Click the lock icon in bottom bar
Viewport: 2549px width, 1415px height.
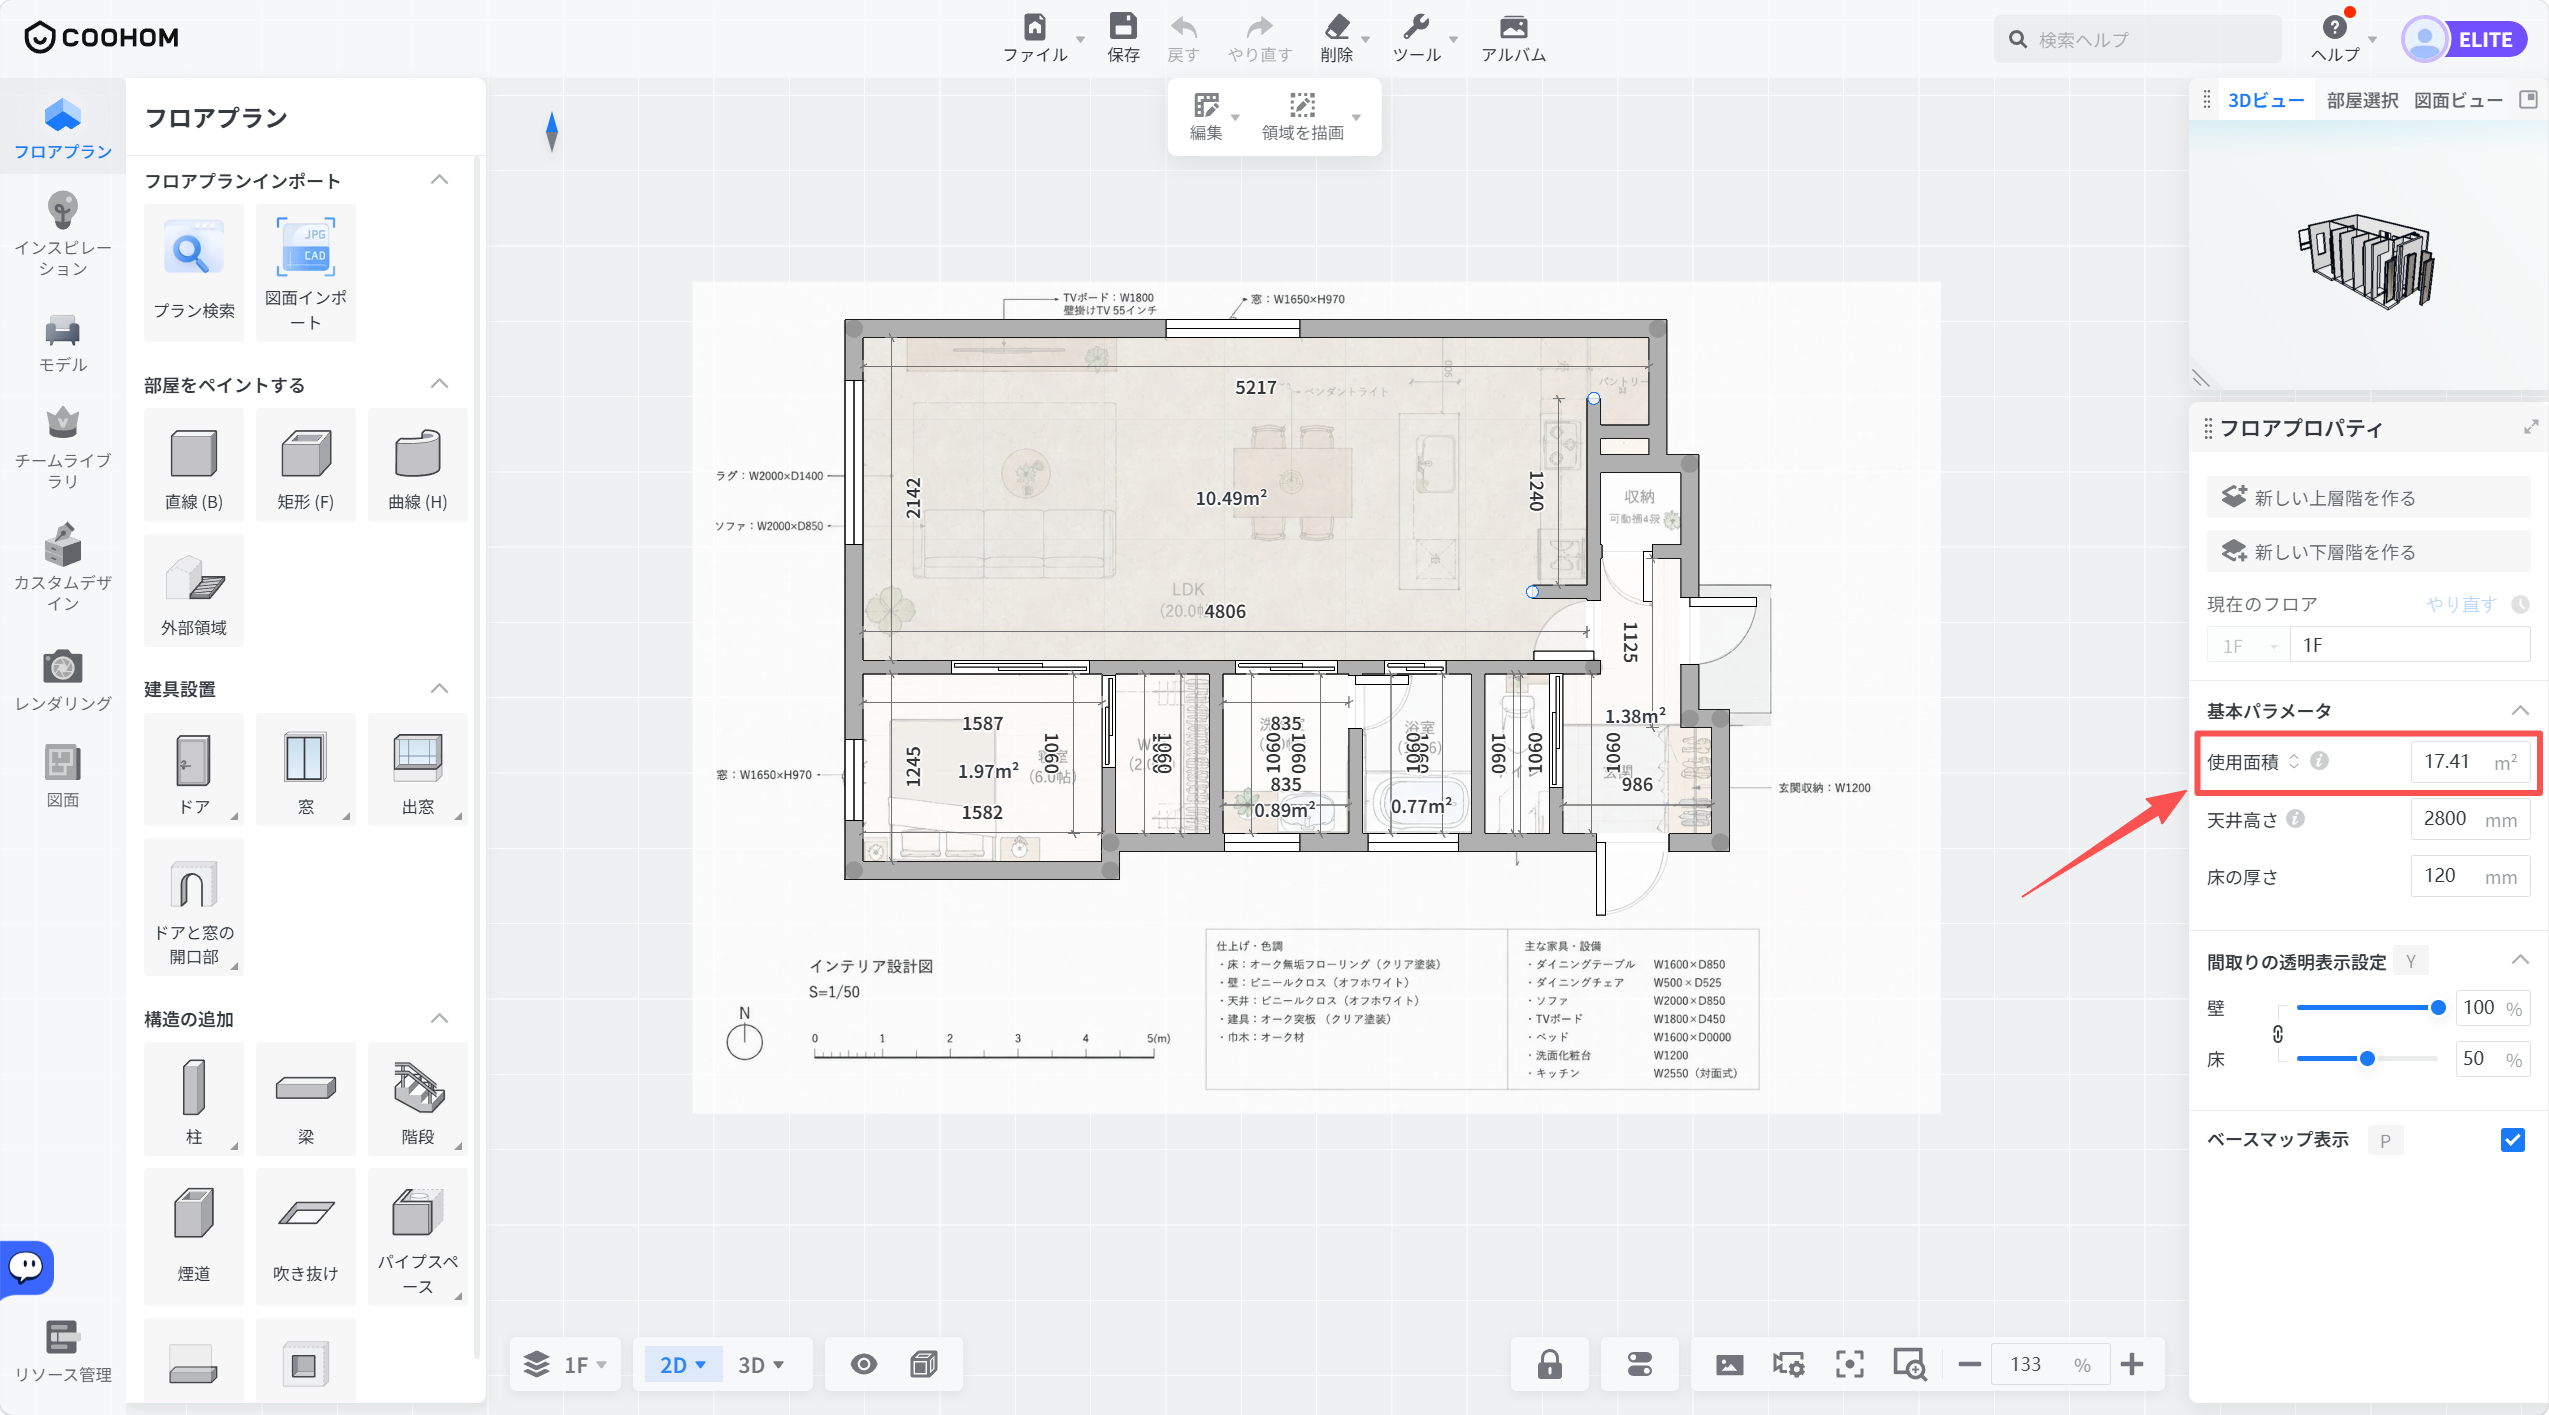pos(1550,1364)
